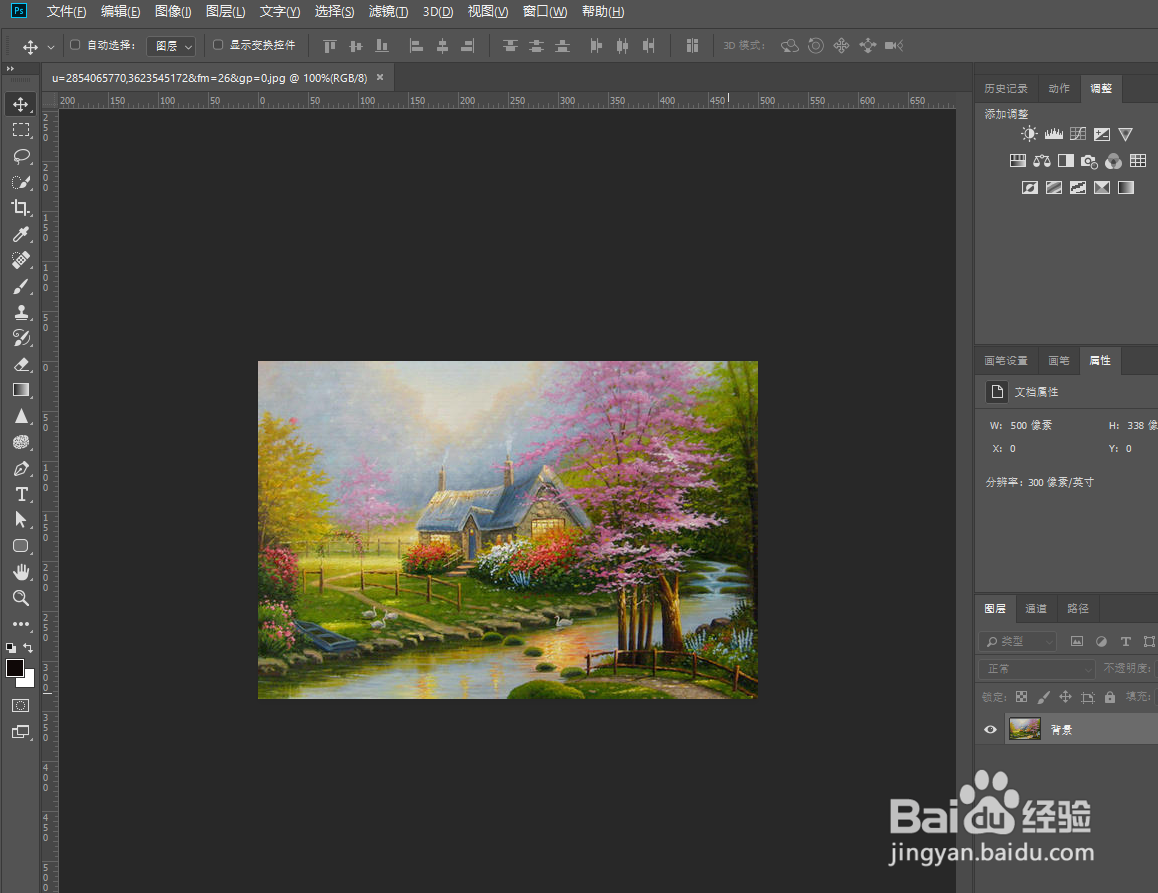Select the Quick Selection tool

pyautogui.click(x=21, y=182)
